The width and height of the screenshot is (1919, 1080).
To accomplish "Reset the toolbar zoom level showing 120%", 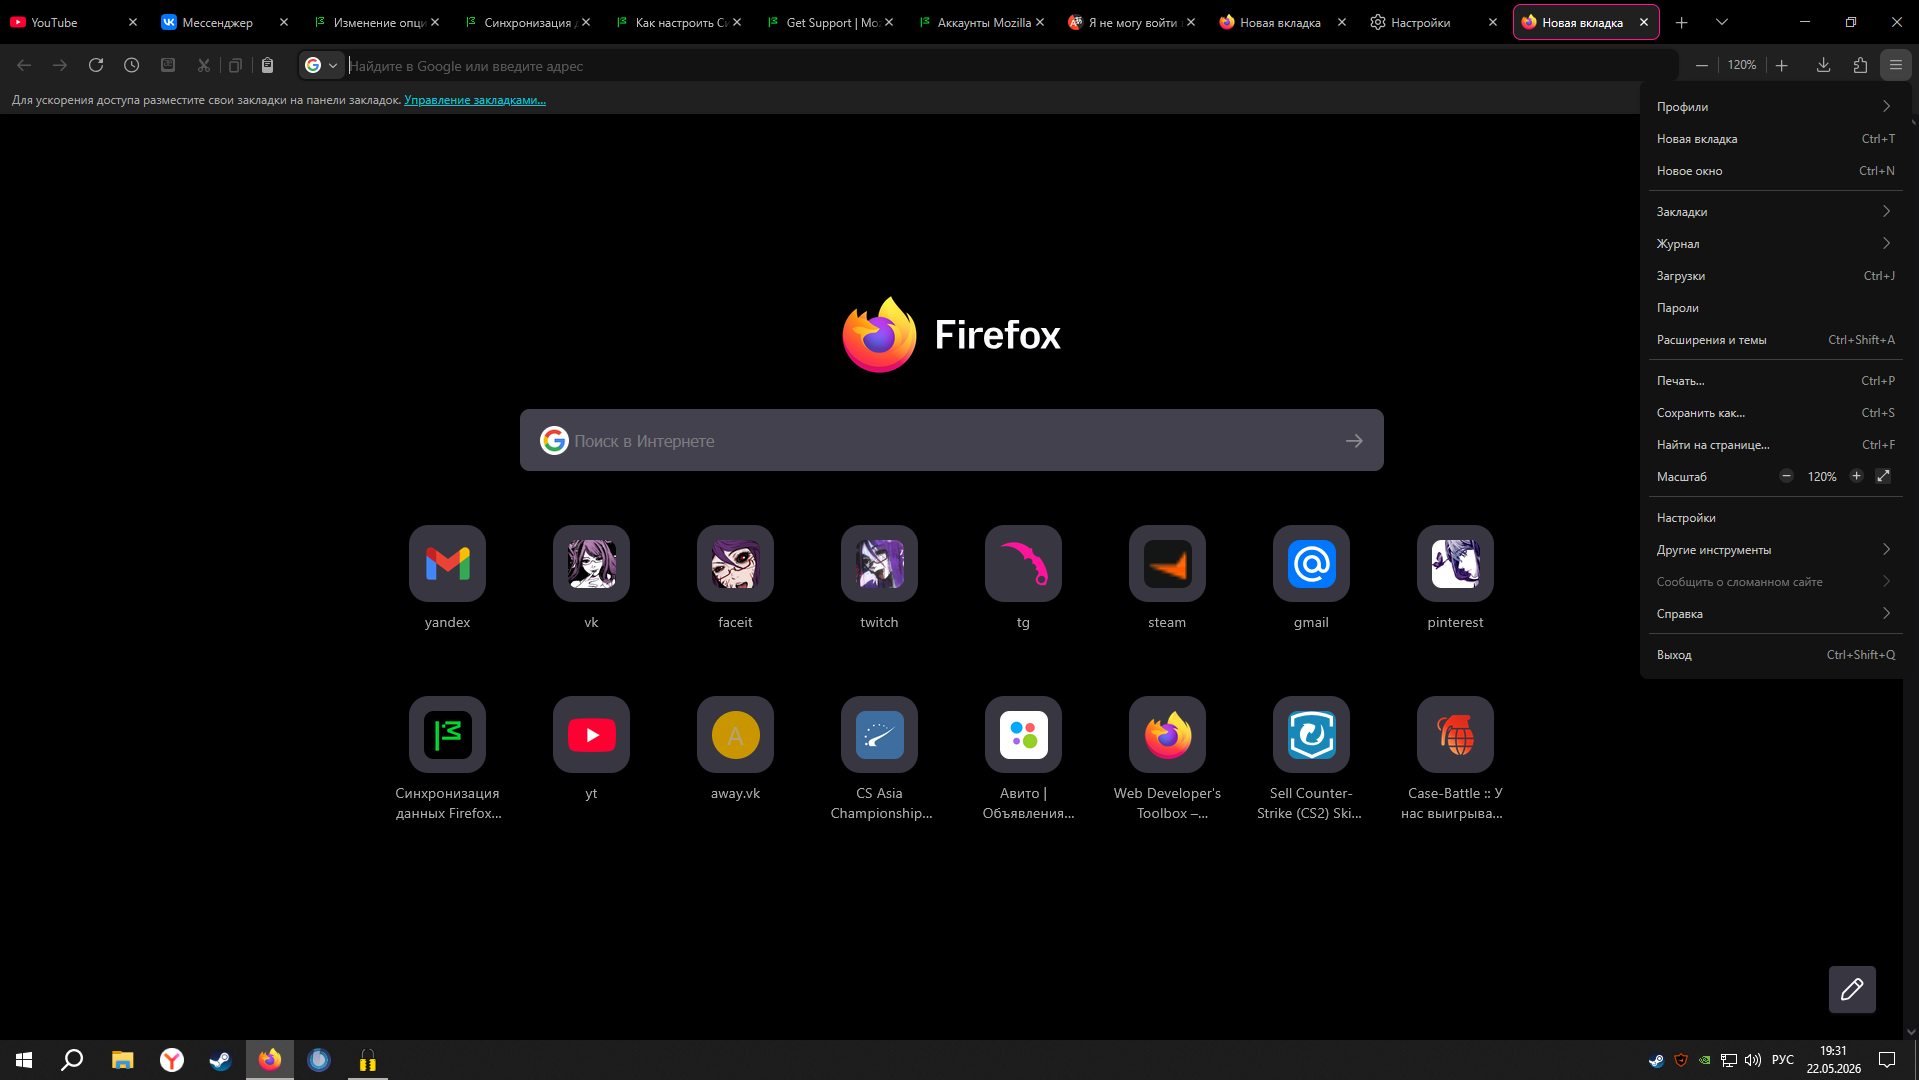I will click(1741, 65).
